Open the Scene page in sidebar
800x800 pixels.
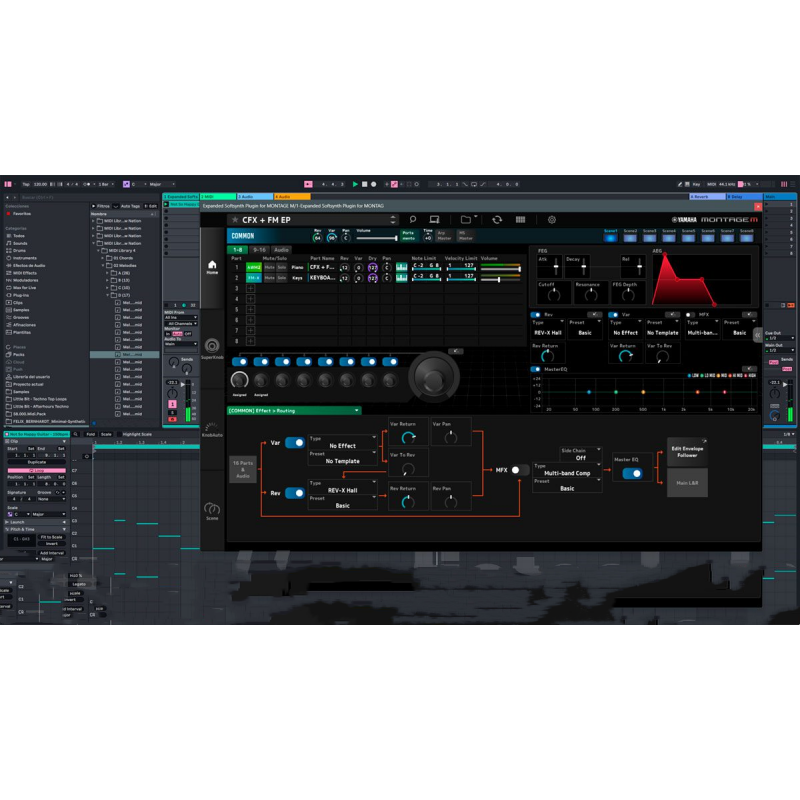click(212, 511)
